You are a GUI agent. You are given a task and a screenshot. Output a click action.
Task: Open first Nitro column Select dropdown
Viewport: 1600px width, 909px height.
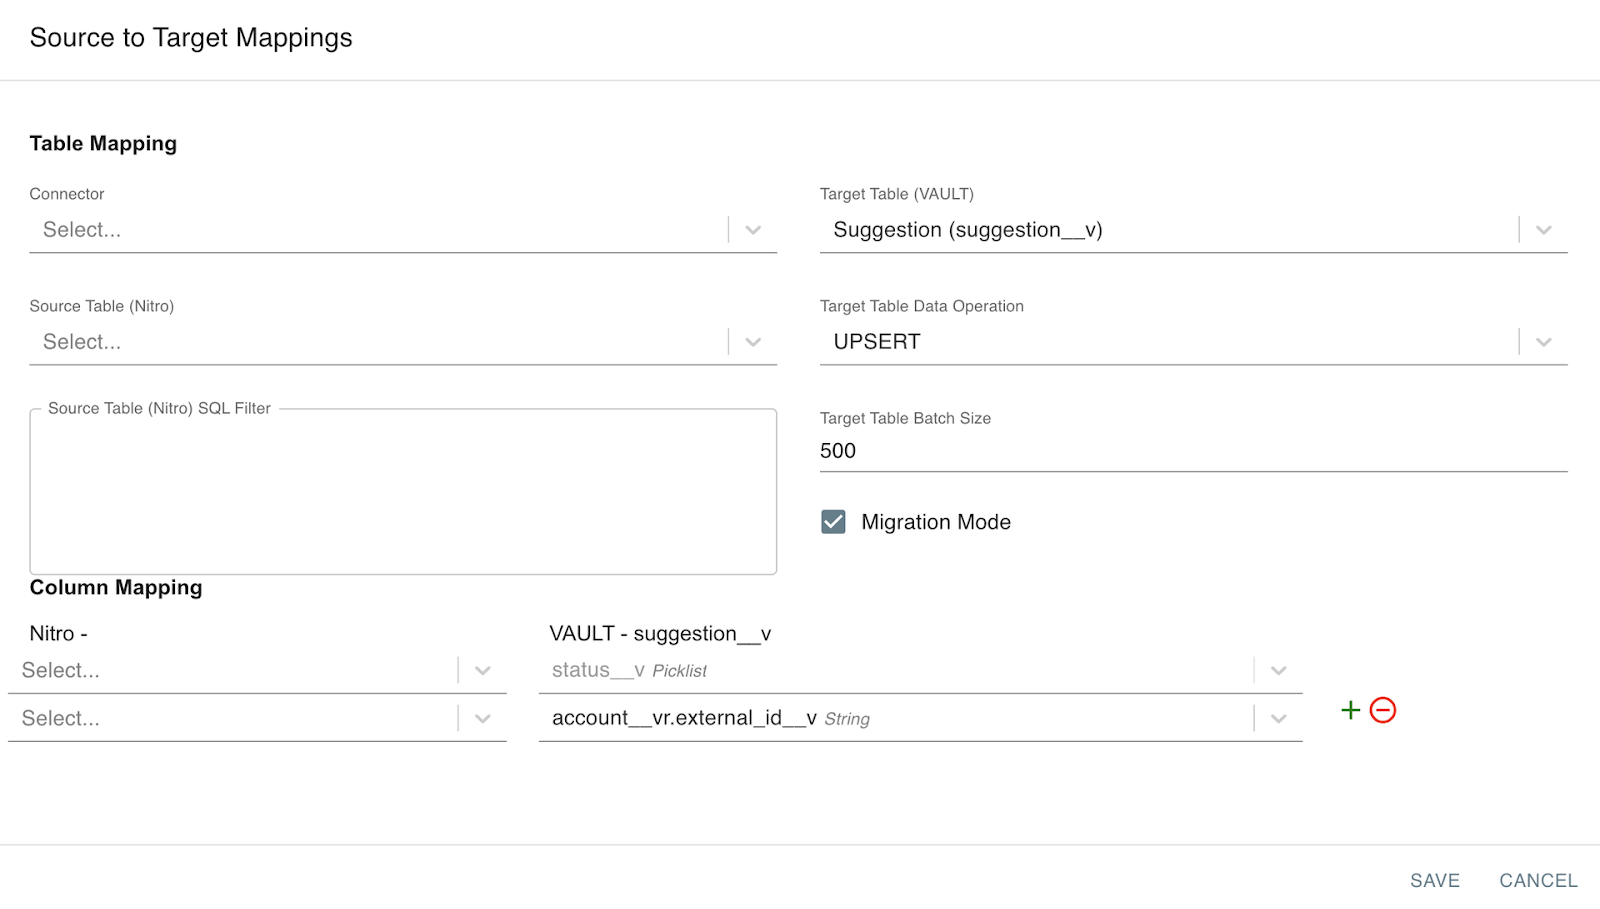tap(482, 670)
